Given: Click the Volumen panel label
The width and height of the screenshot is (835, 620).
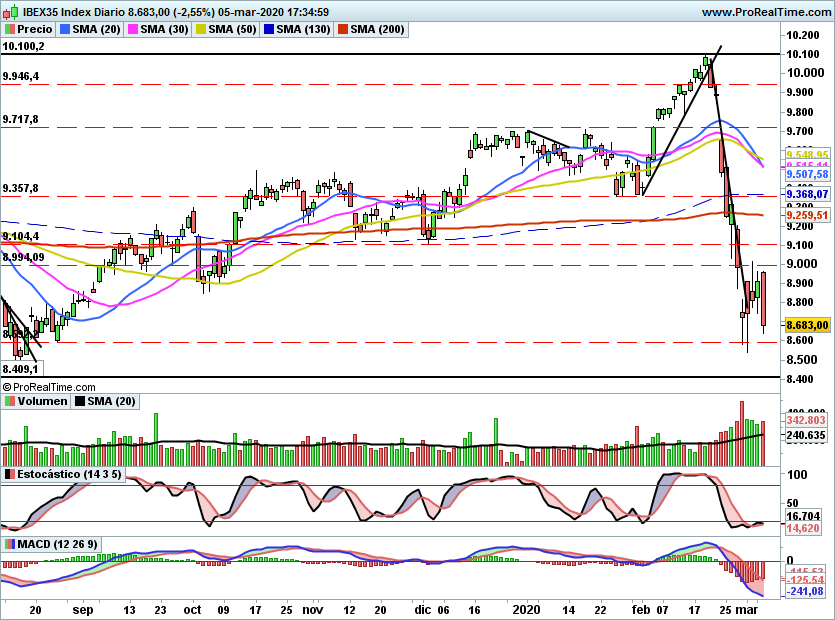Looking at the screenshot, I should (41, 401).
